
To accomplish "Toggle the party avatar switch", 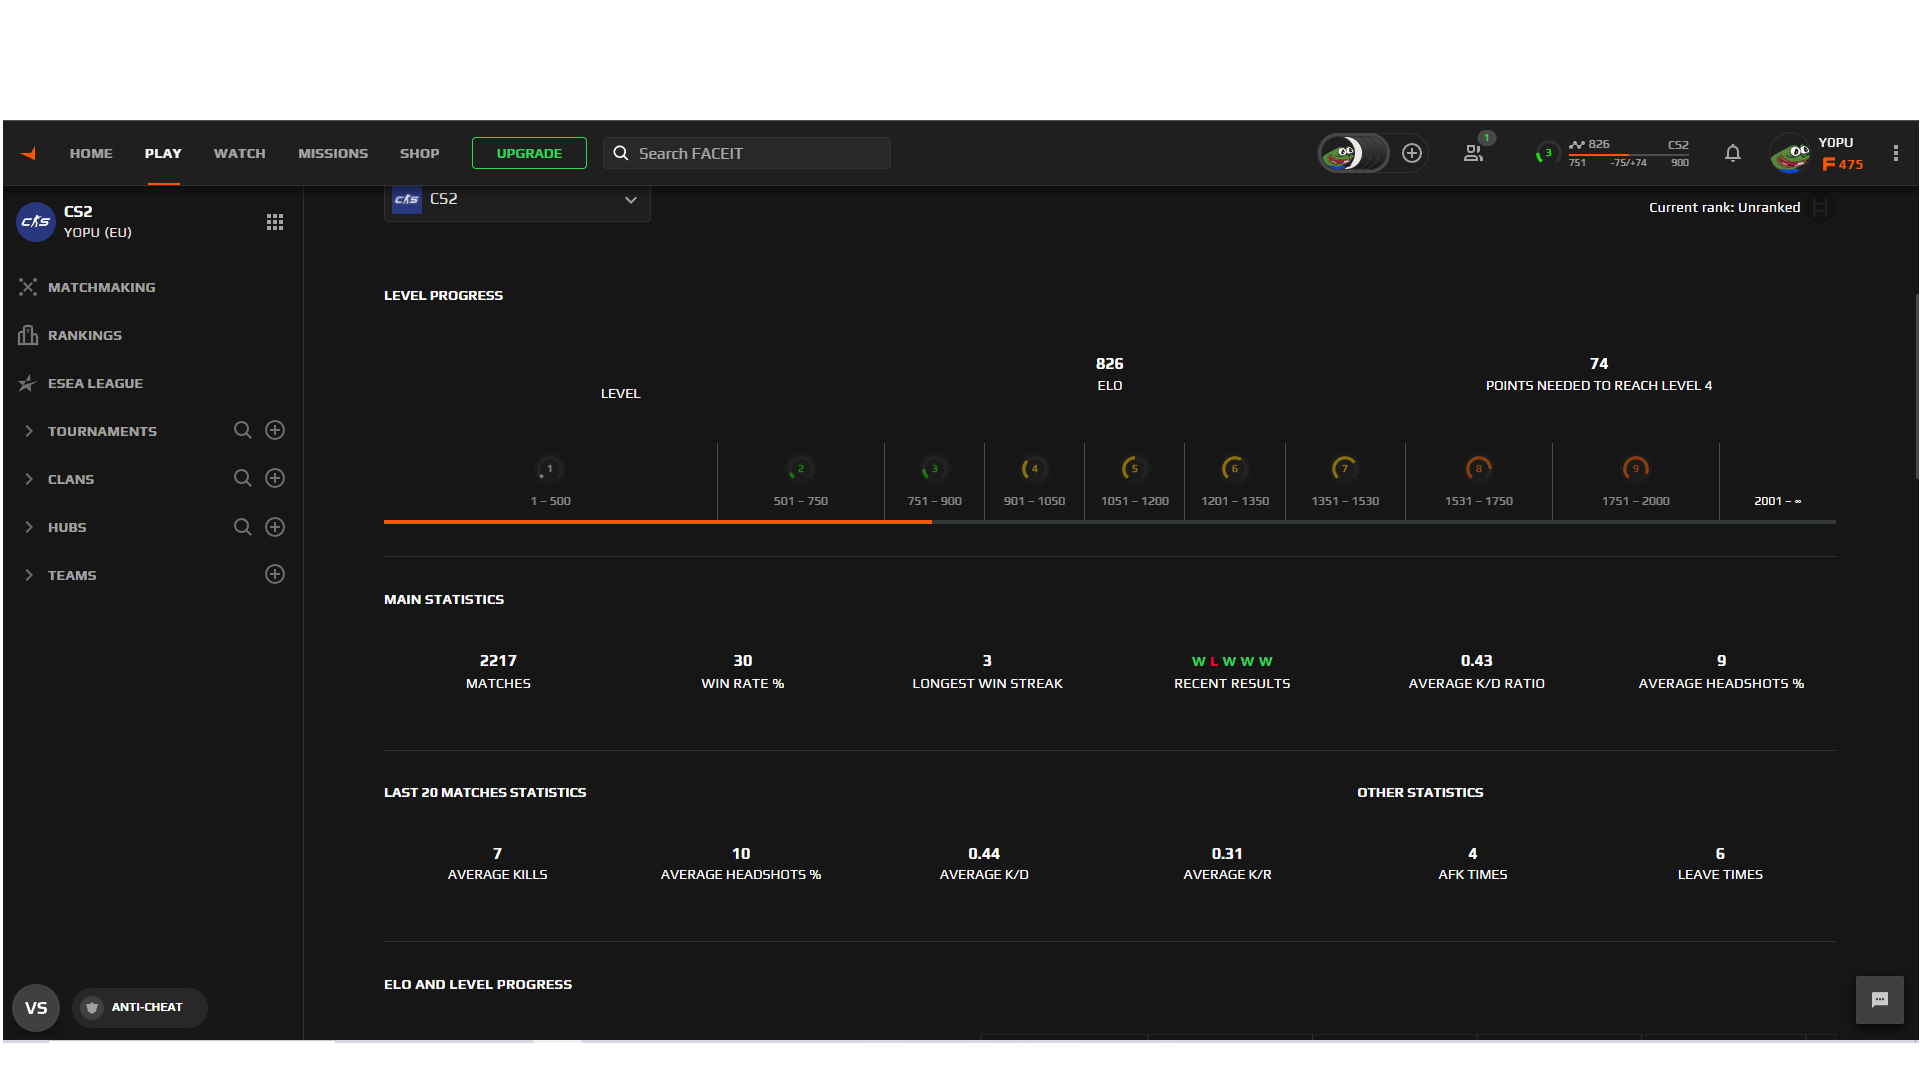I will (1353, 153).
